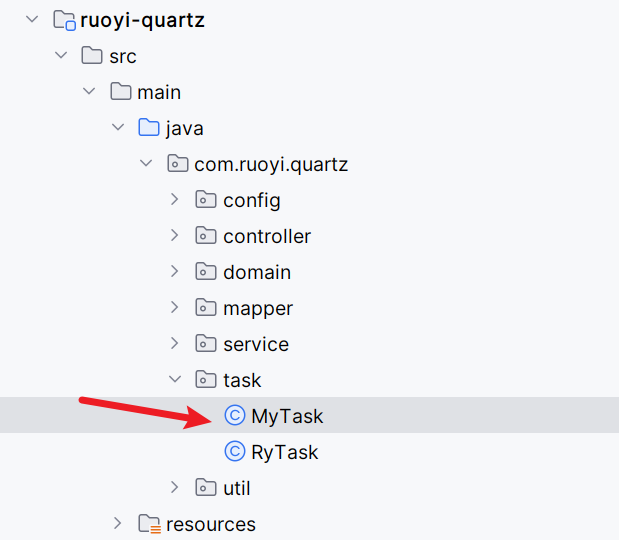Click the java source root folder icon

pyautogui.click(x=149, y=128)
